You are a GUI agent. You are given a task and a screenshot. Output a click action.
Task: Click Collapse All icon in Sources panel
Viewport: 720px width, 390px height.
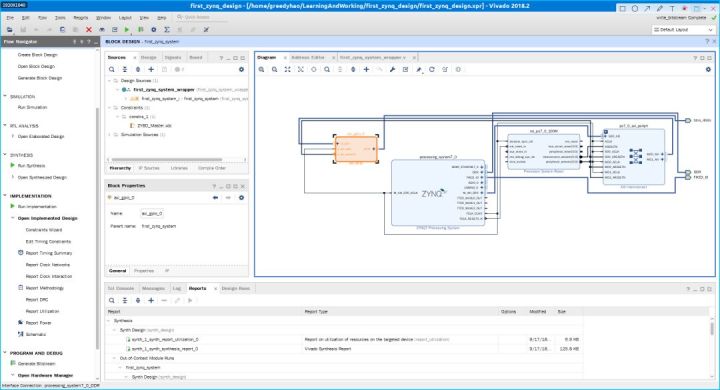tap(125, 69)
